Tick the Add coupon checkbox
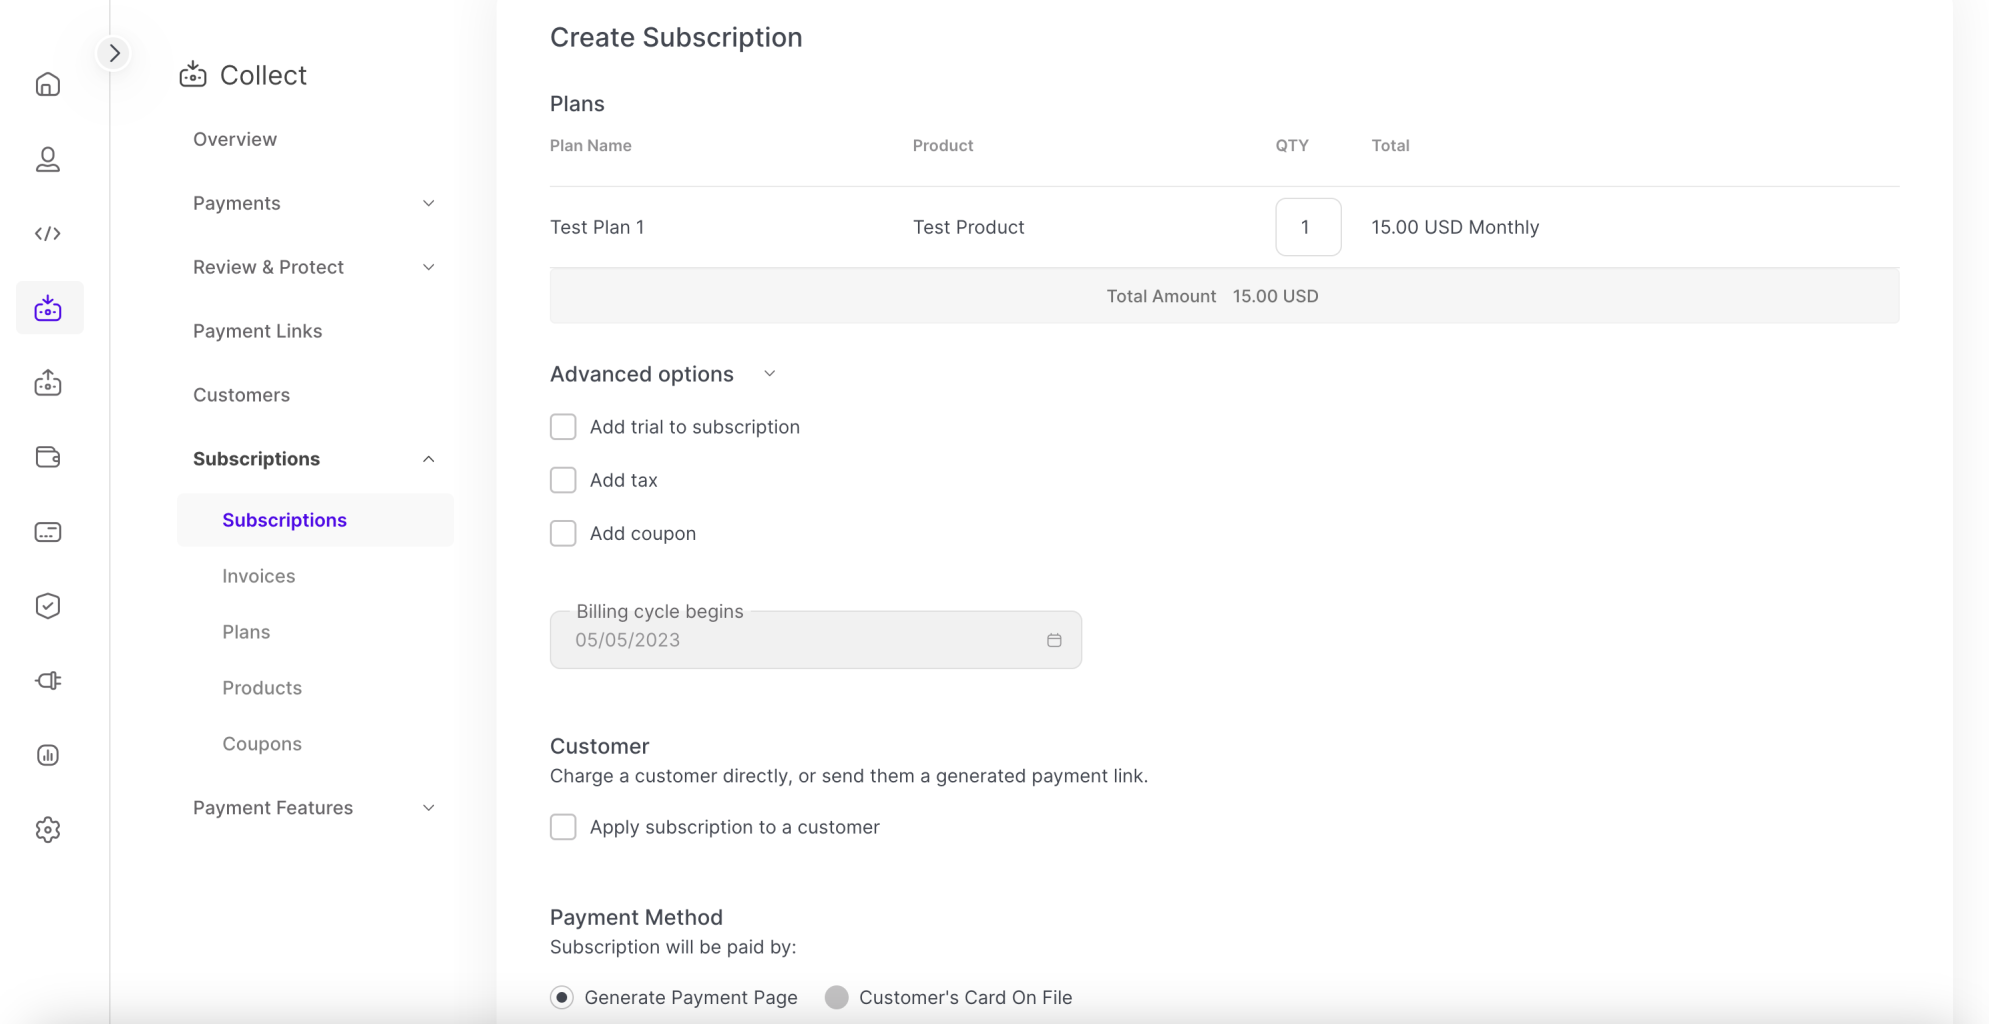Screen dimensions: 1989x1024 [563, 533]
